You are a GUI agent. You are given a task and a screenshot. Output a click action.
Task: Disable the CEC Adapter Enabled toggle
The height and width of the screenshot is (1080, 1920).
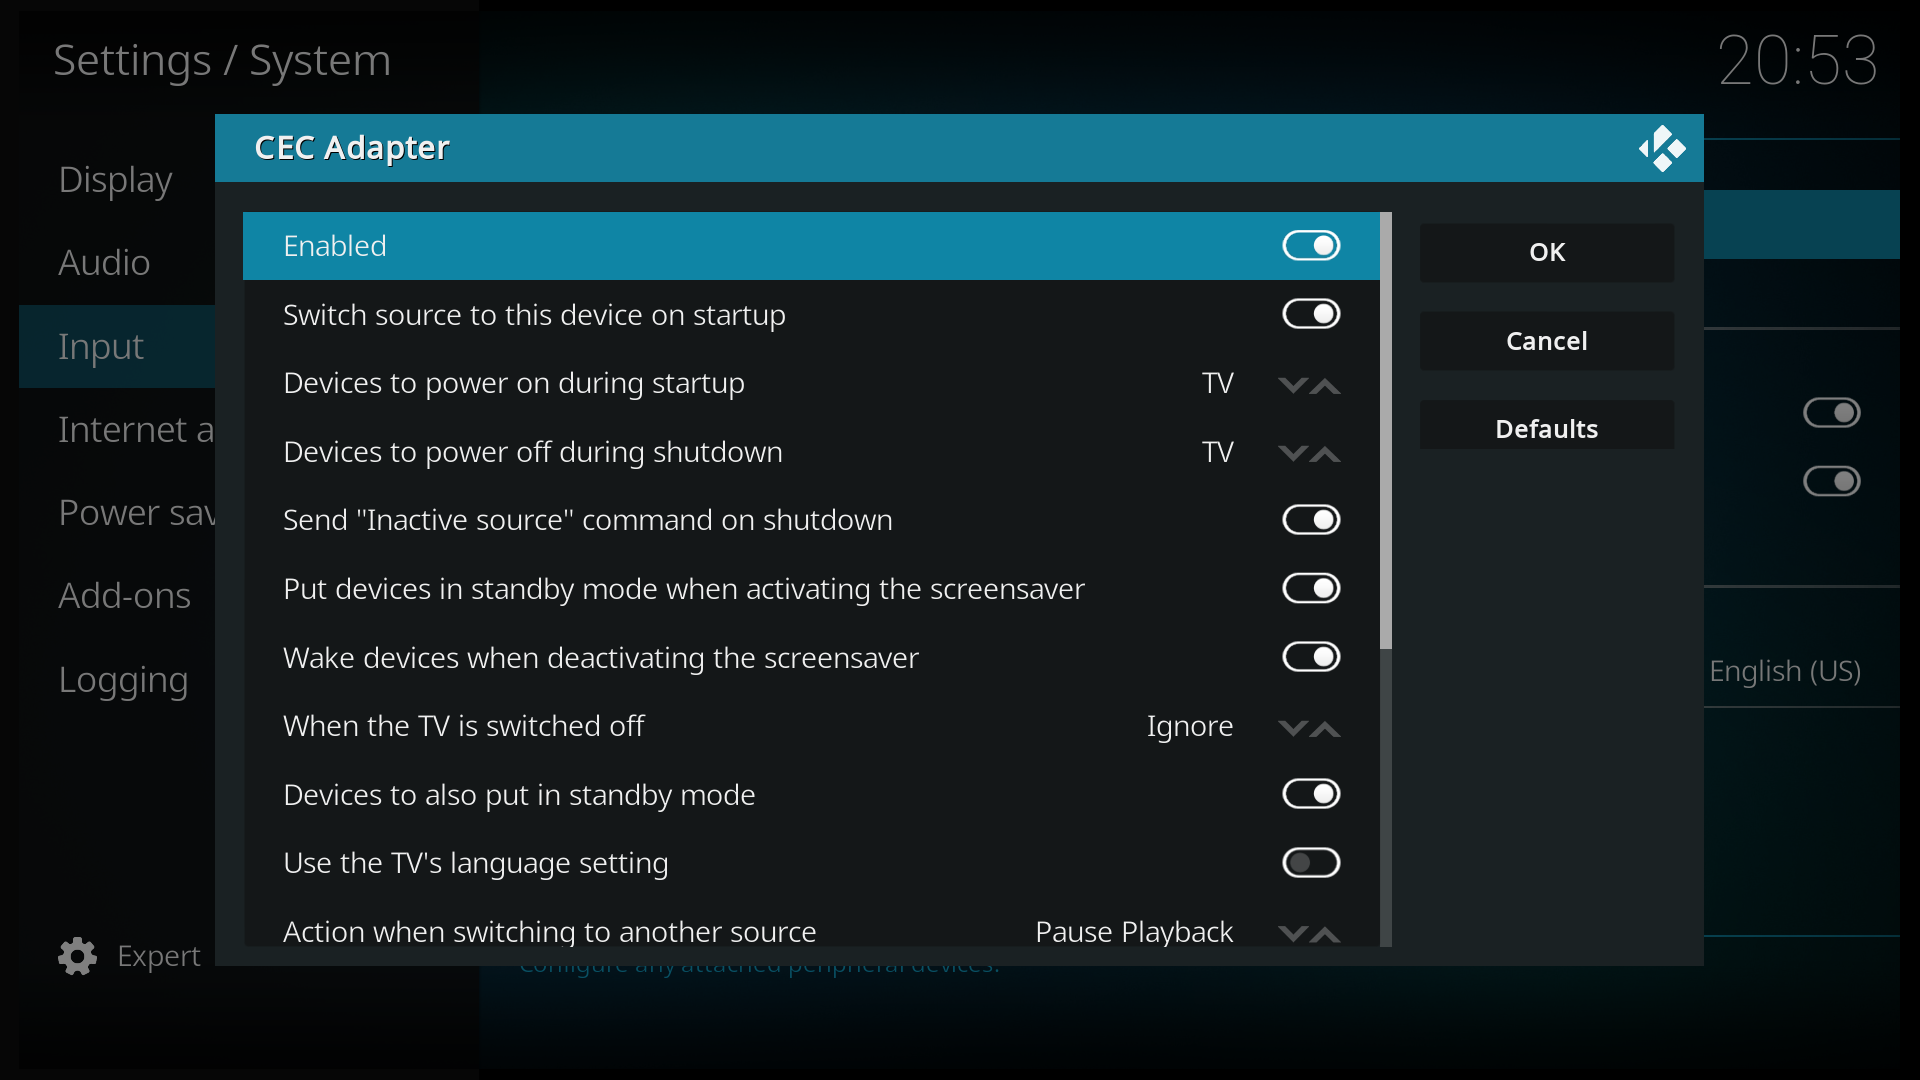[1310, 246]
